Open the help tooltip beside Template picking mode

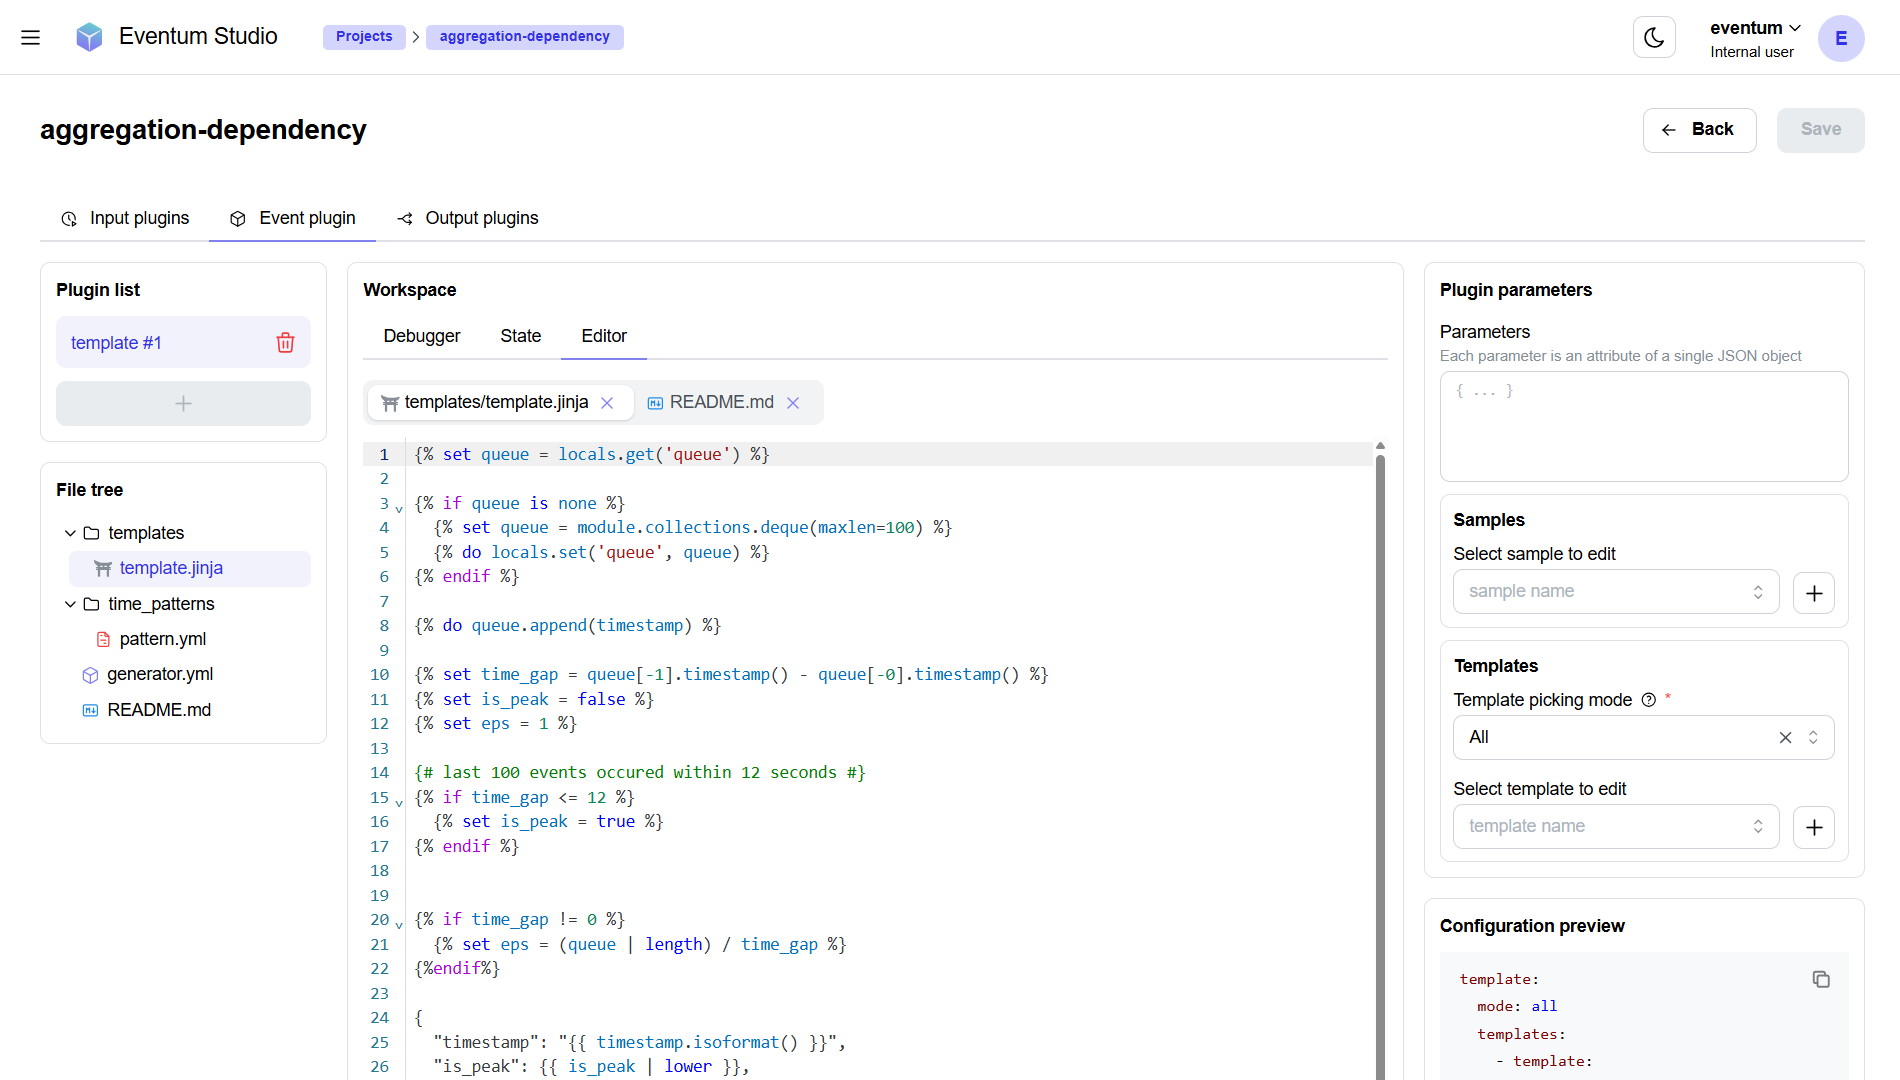click(1648, 699)
